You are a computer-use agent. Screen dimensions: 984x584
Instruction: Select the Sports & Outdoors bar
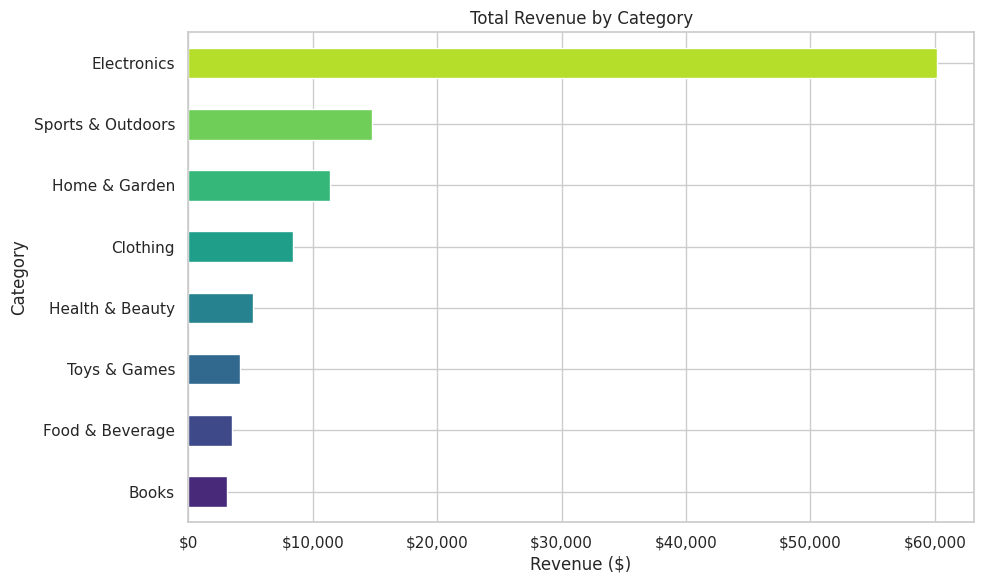pyautogui.click(x=280, y=125)
